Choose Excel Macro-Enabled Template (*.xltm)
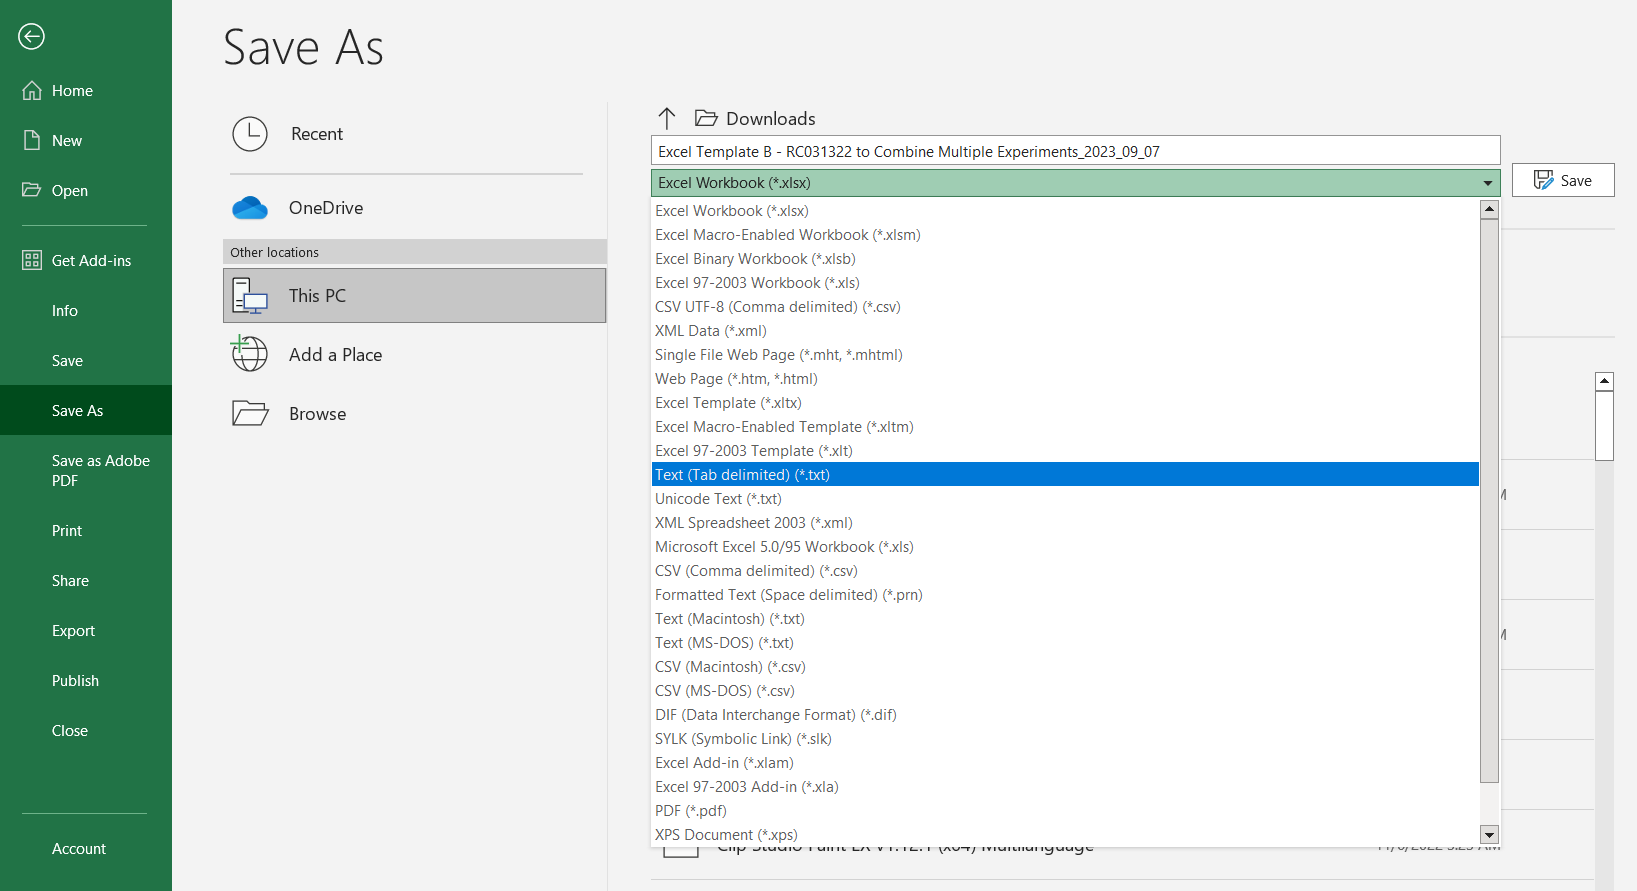This screenshot has height=891, width=1637. pos(1065,427)
